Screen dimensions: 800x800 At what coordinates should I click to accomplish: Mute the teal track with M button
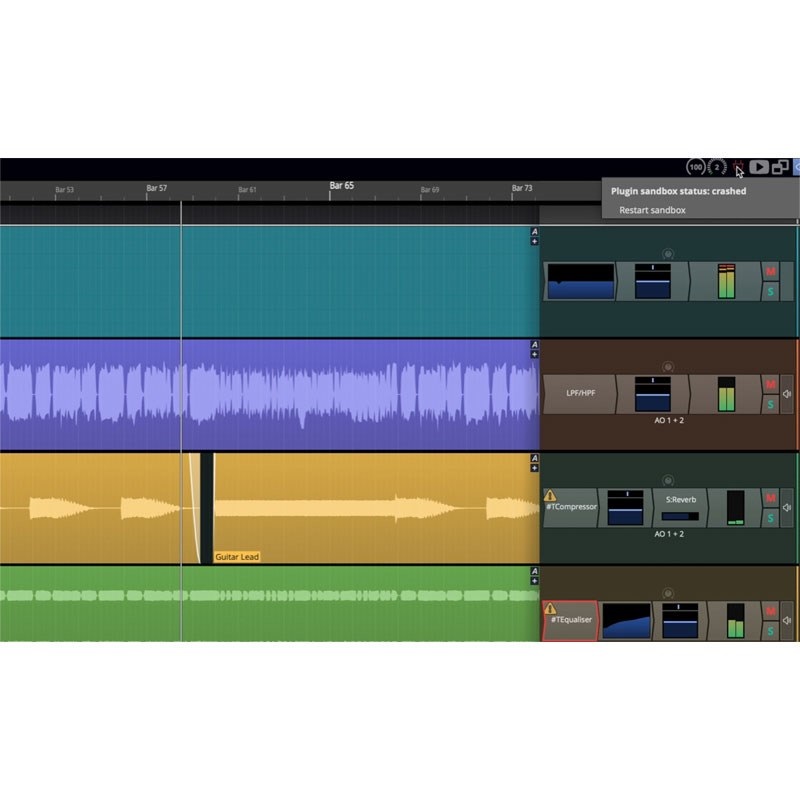770,271
